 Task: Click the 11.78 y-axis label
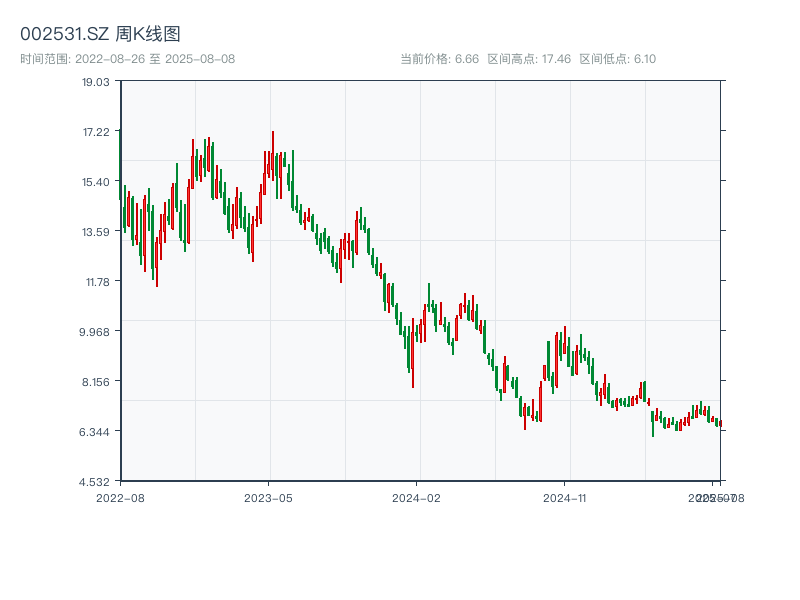pos(96,282)
